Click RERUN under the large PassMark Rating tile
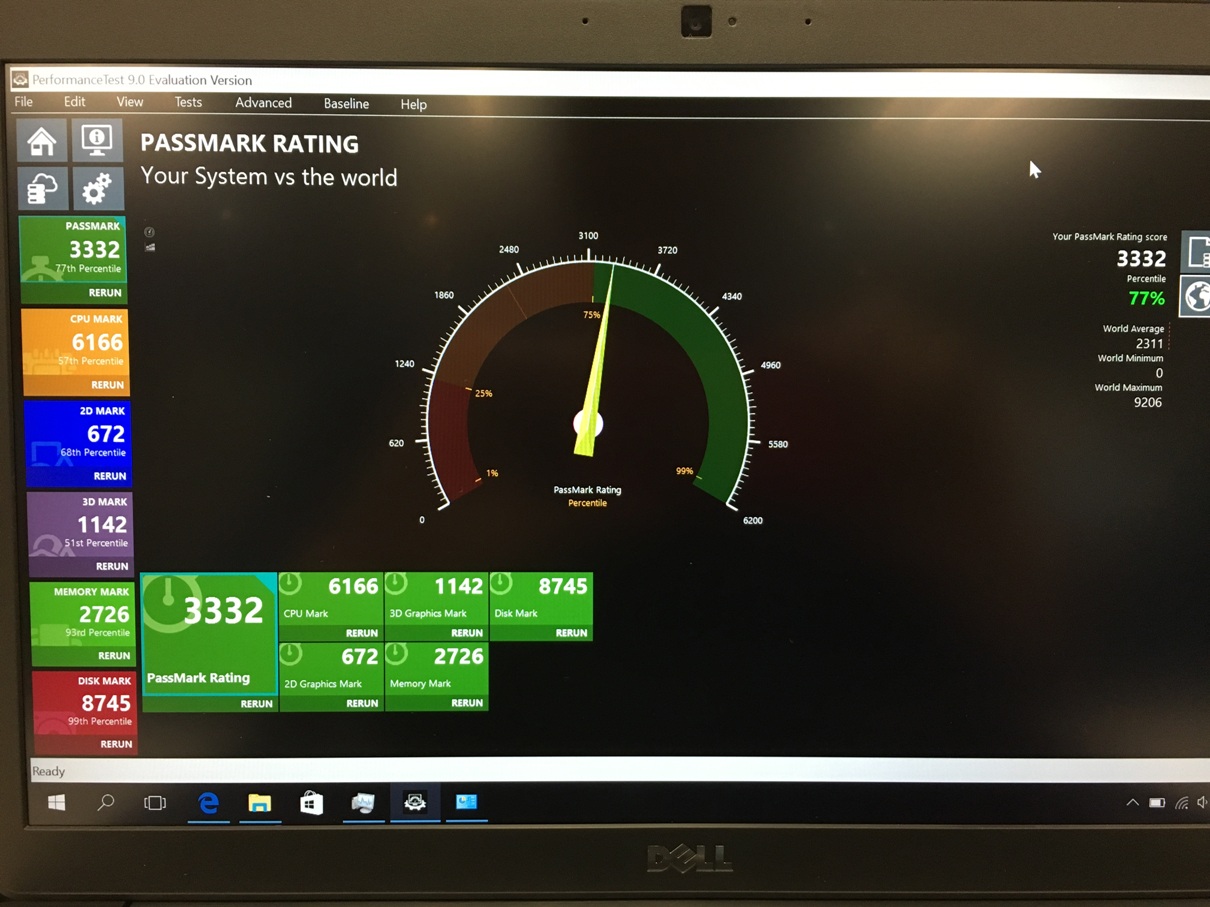Screen dimensions: 1210x907 coord(256,704)
